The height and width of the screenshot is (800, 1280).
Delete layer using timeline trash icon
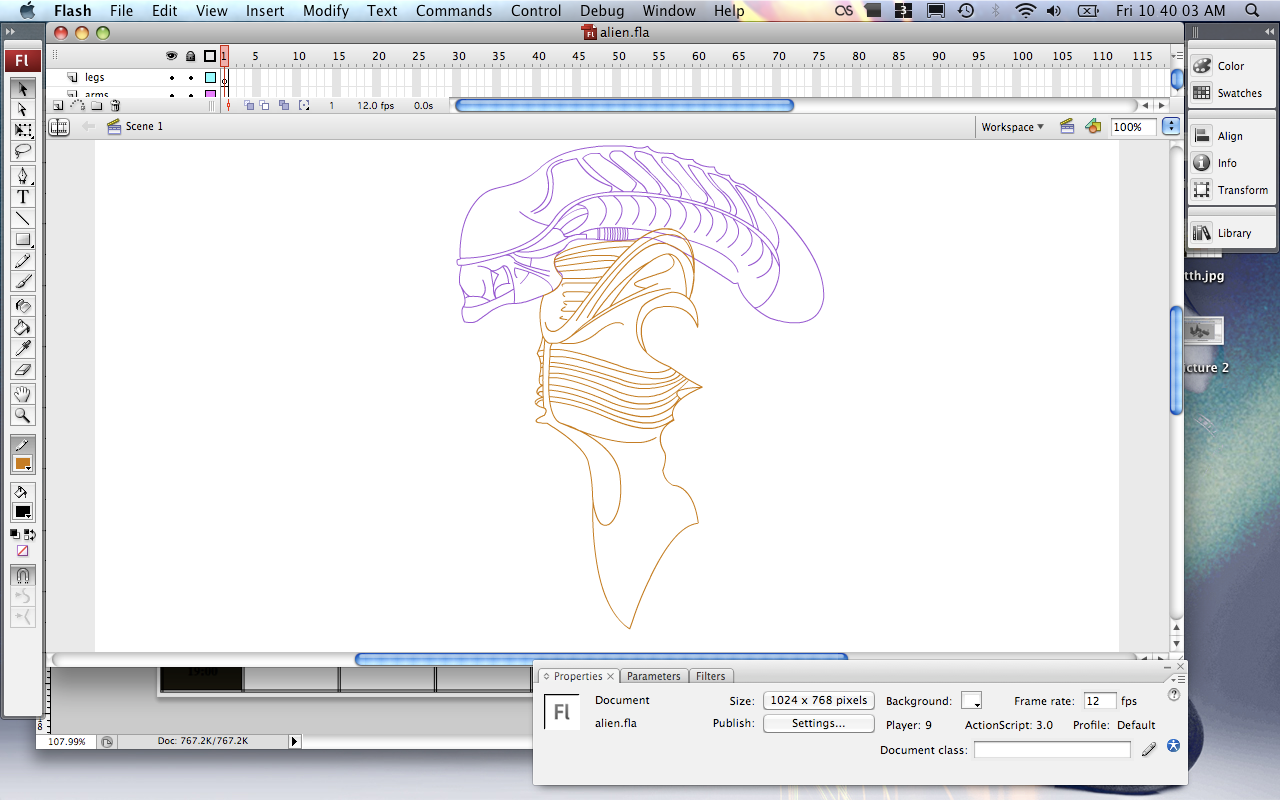115,105
